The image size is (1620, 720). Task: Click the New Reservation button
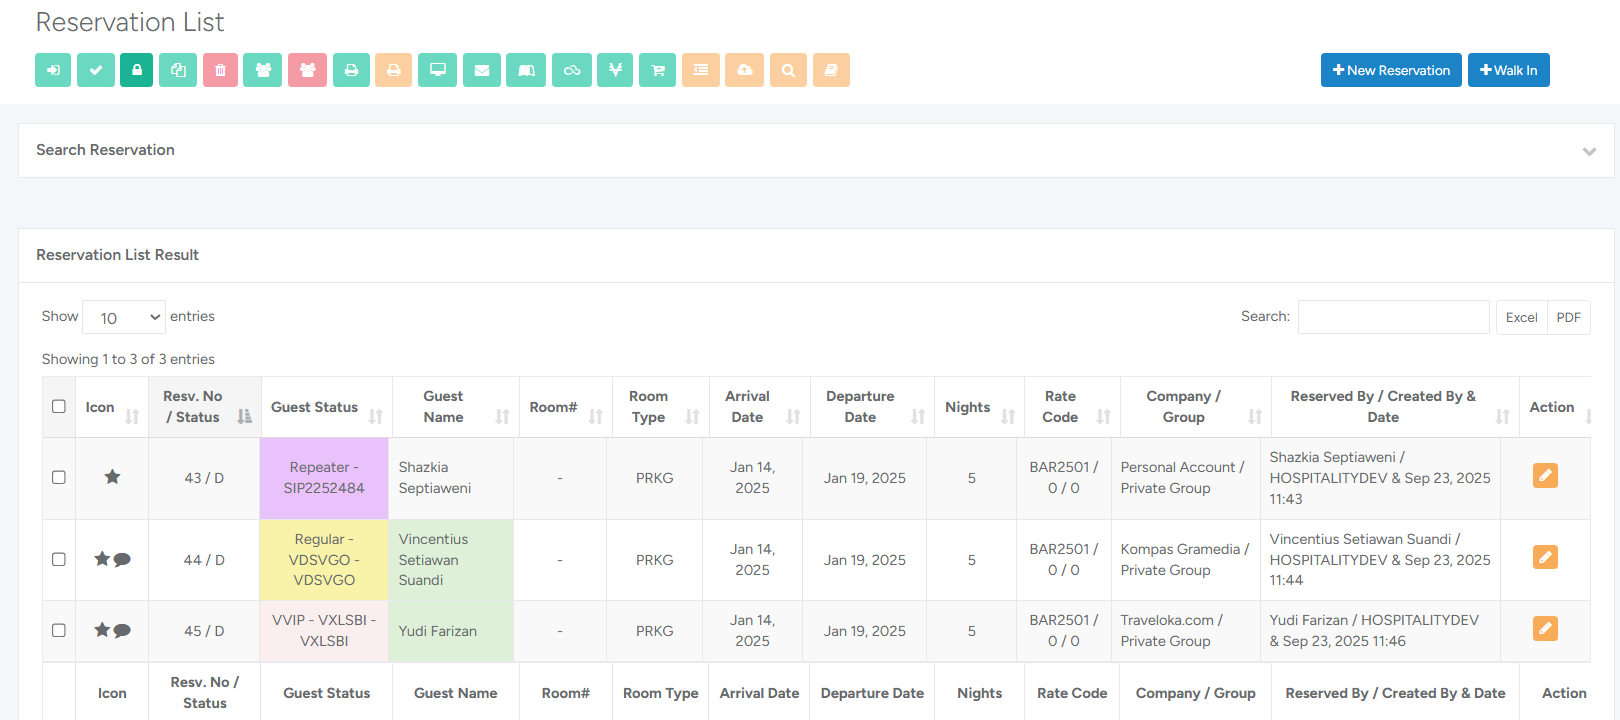pyautogui.click(x=1391, y=70)
